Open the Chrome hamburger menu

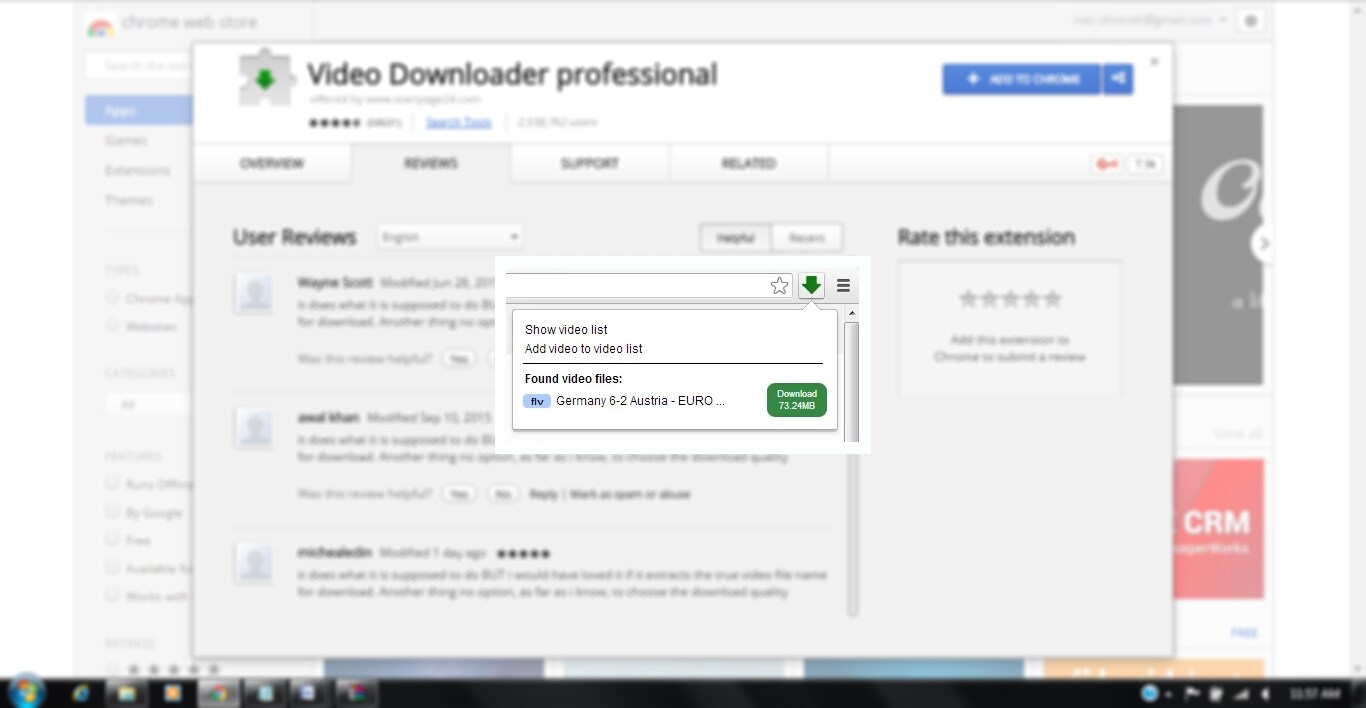coord(843,286)
